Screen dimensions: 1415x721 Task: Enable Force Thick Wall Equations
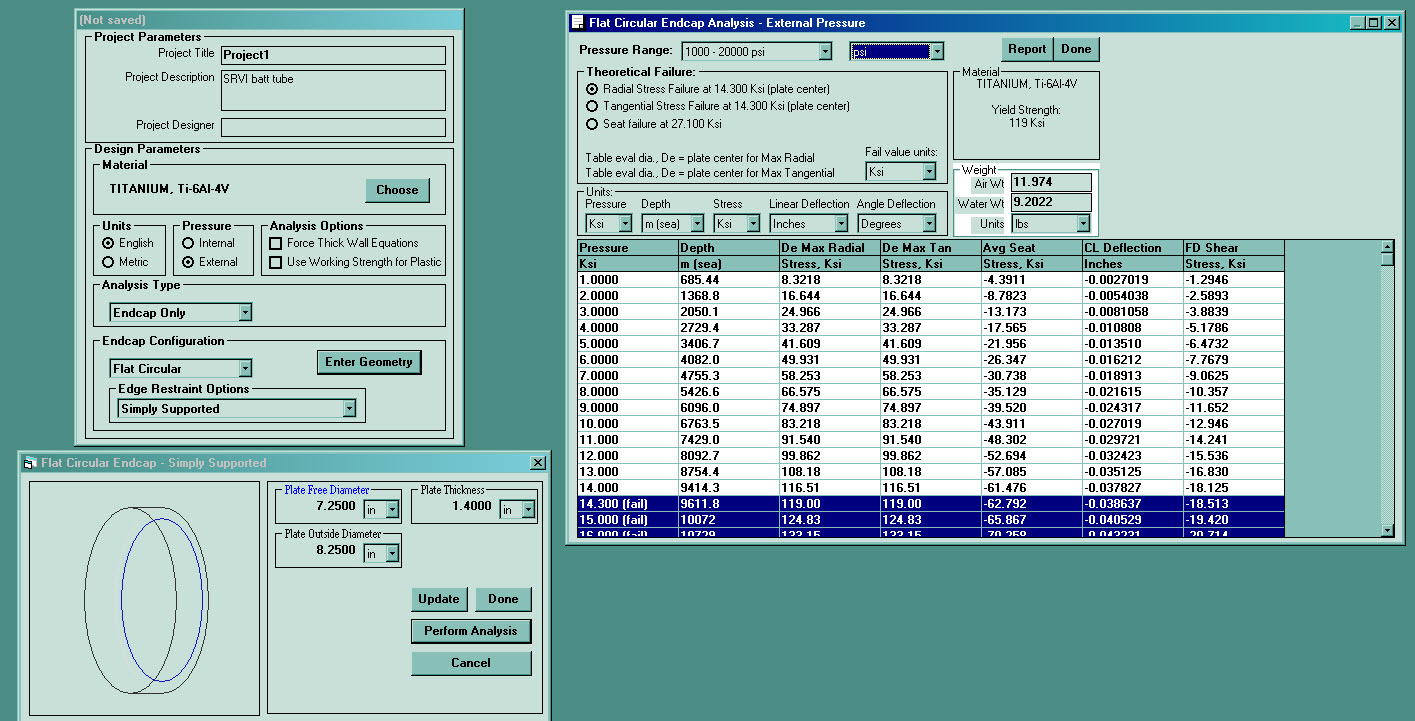(276, 243)
